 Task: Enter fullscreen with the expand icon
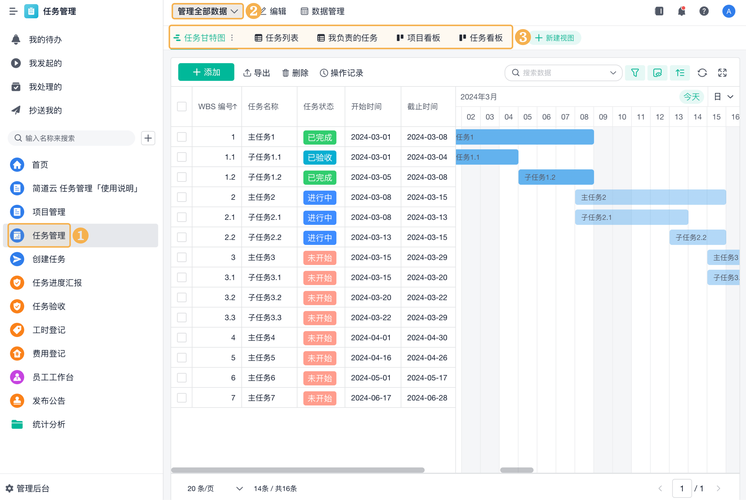click(x=723, y=73)
